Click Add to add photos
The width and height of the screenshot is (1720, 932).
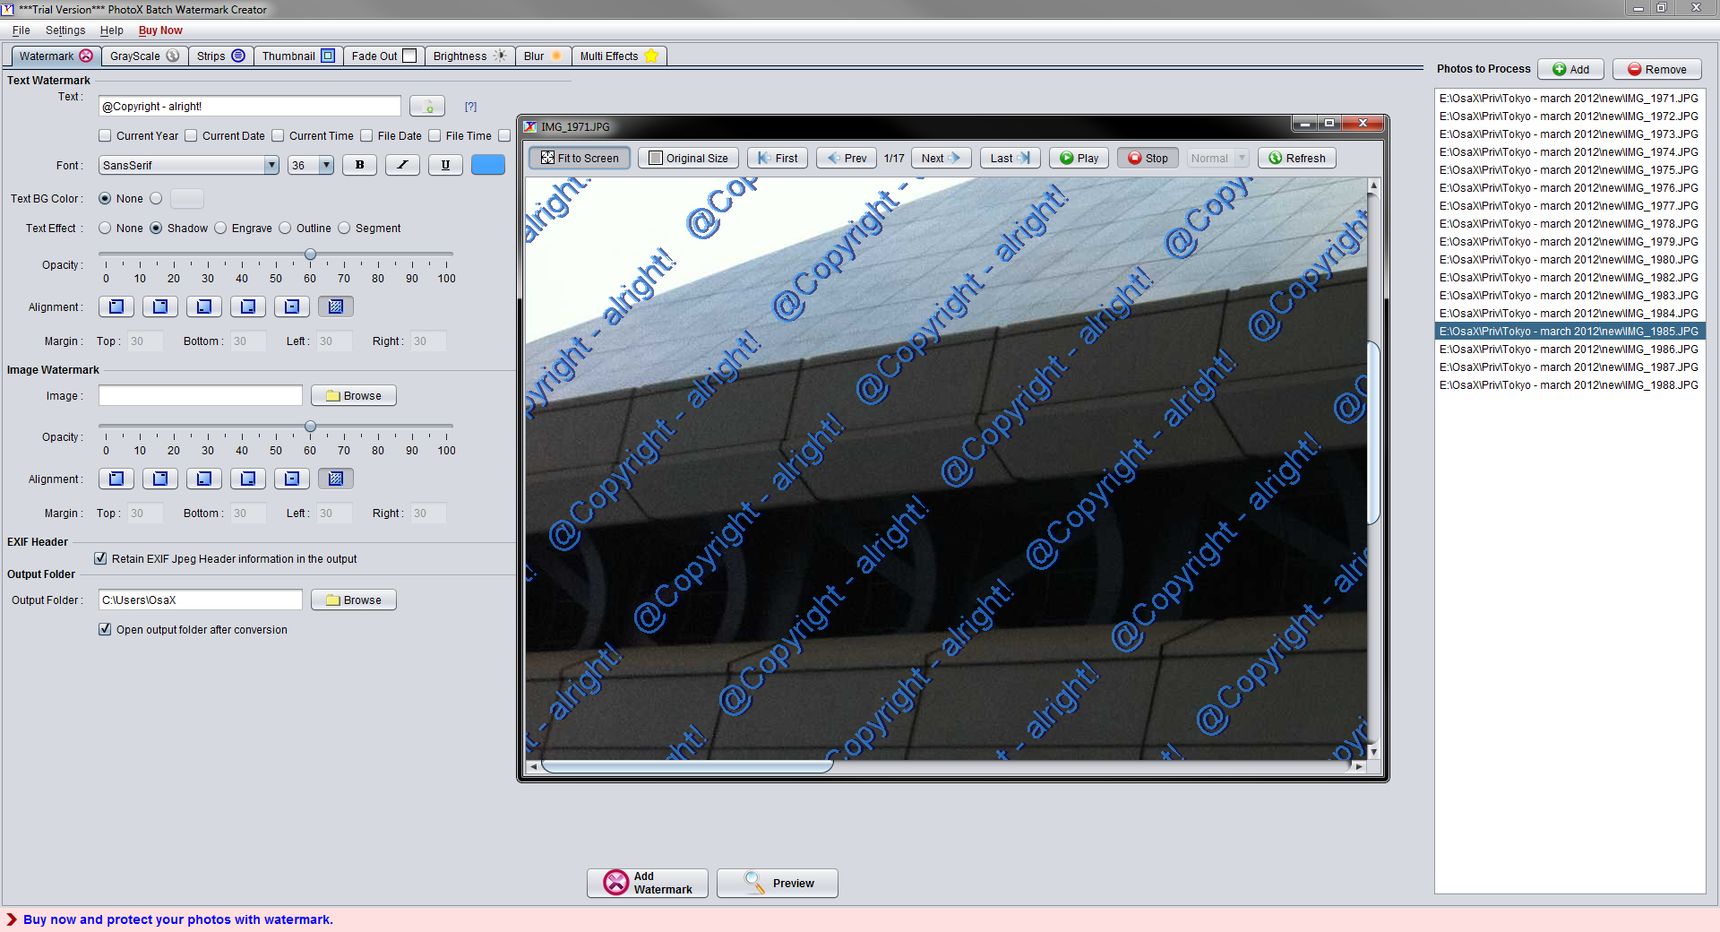(x=1570, y=69)
